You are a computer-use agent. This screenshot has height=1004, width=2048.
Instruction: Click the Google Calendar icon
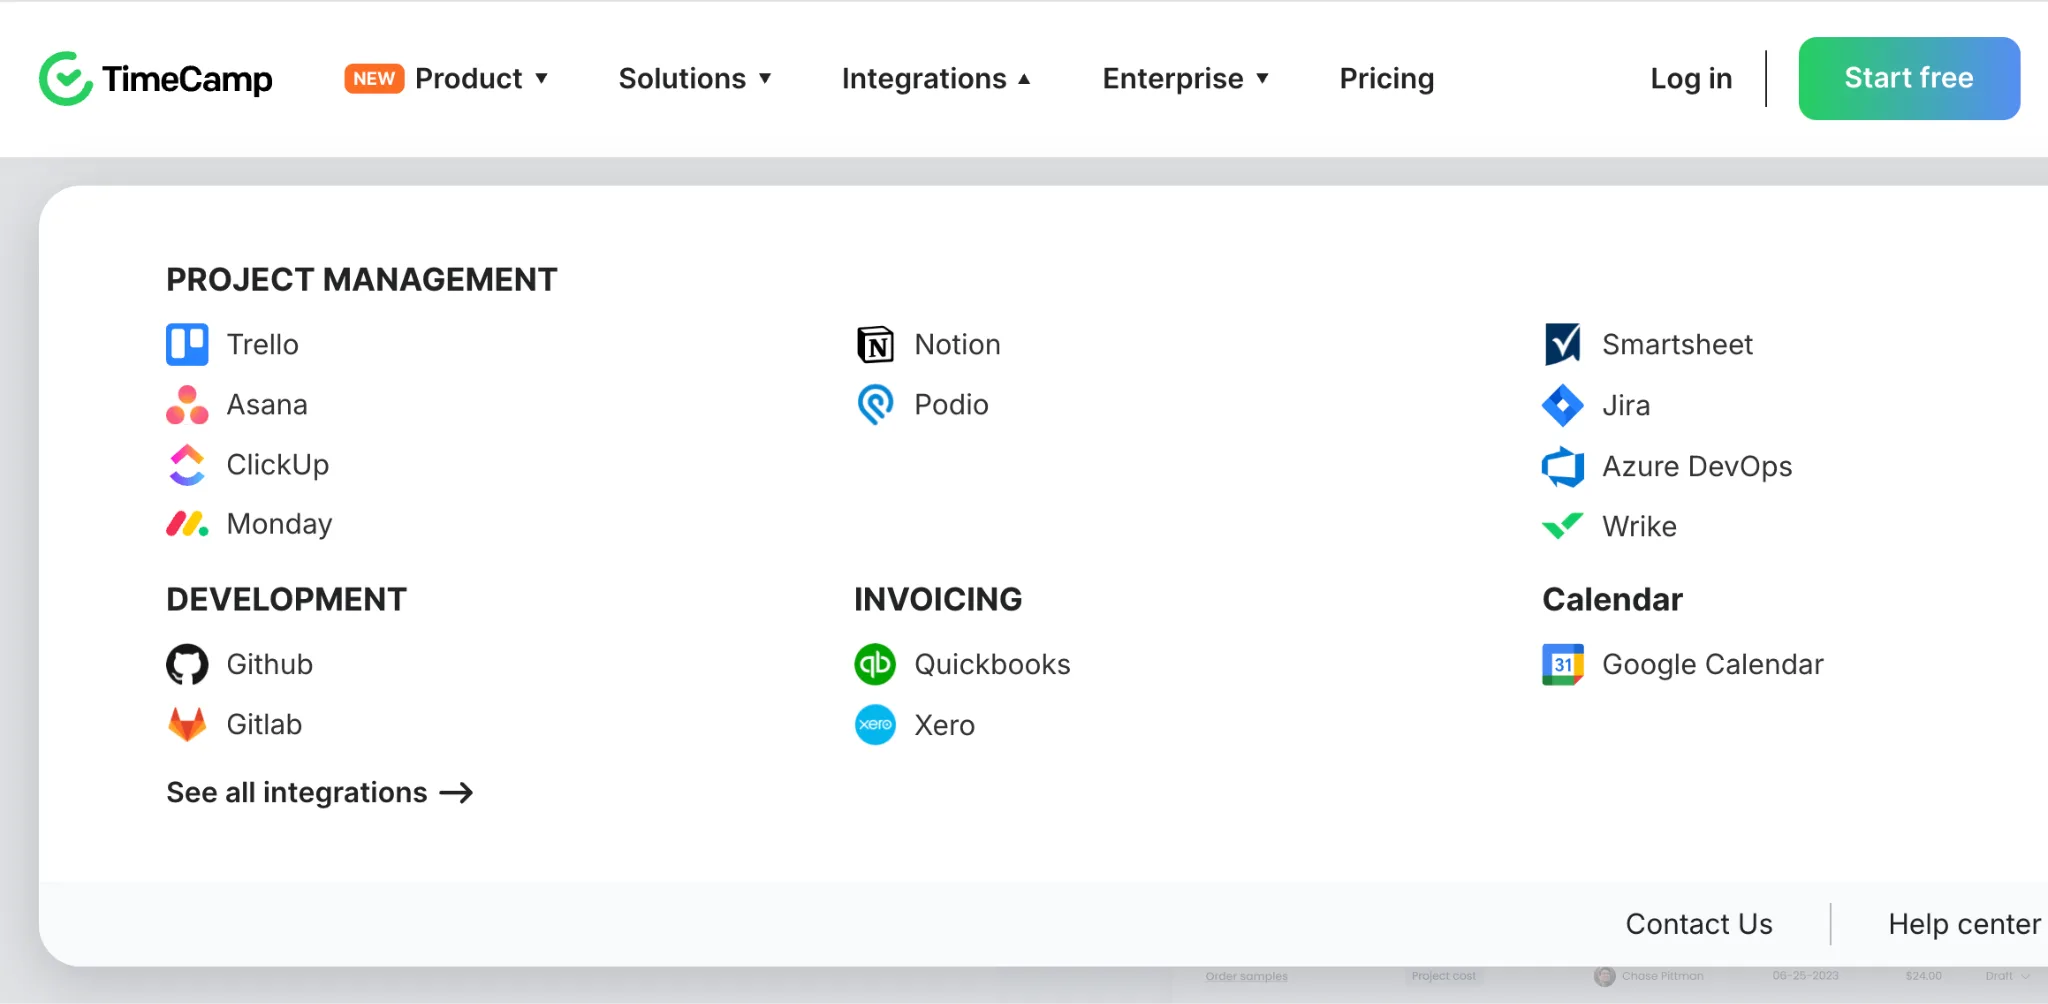pyautogui.click(x=1563, y=665)
